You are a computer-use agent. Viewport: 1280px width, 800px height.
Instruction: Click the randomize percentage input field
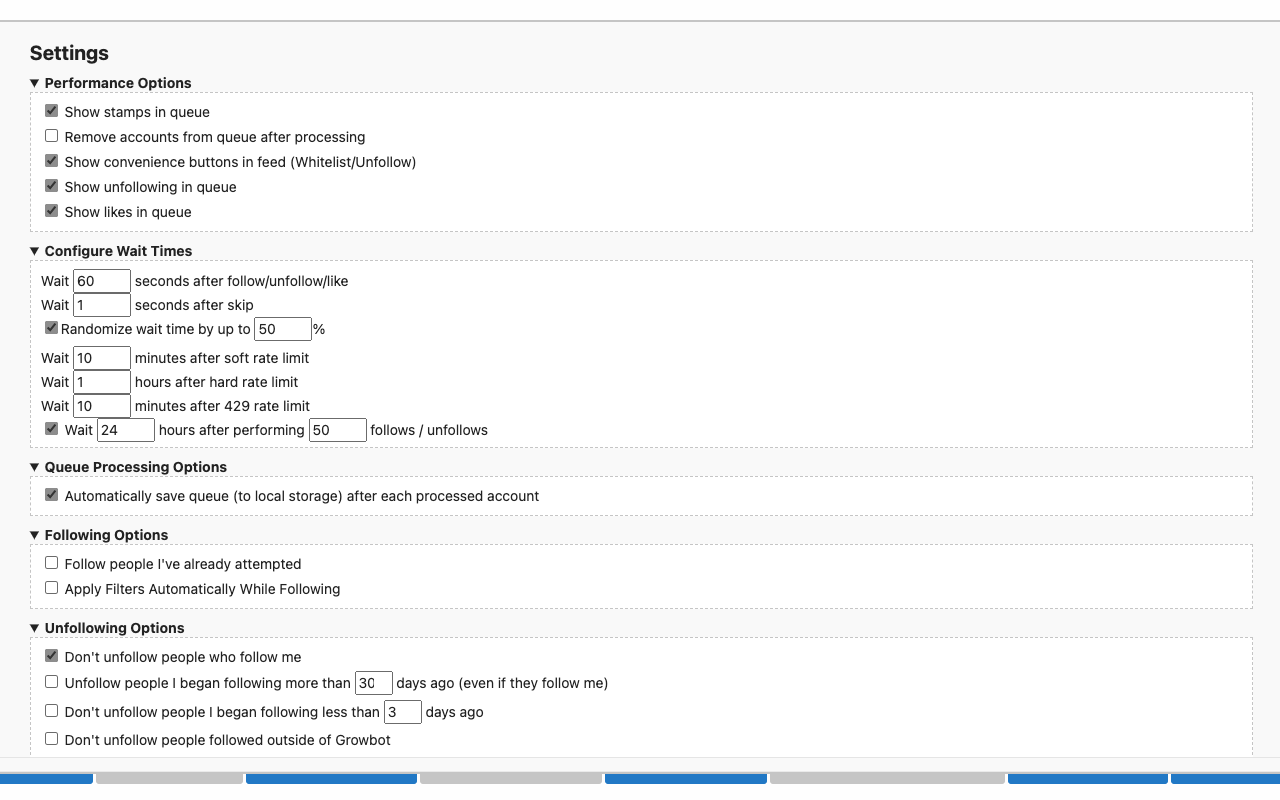tap(283, 329)
